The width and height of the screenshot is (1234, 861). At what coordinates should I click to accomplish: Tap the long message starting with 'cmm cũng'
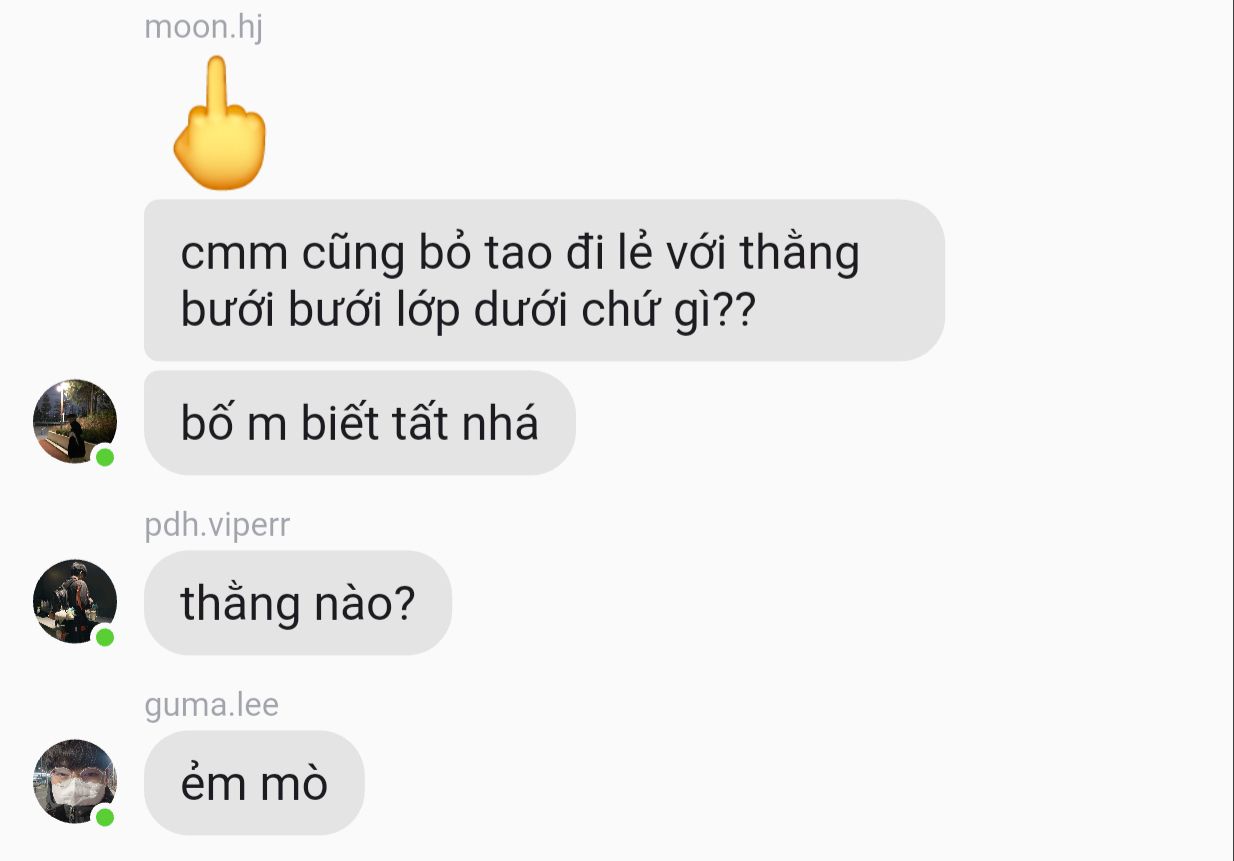point(544,280)
